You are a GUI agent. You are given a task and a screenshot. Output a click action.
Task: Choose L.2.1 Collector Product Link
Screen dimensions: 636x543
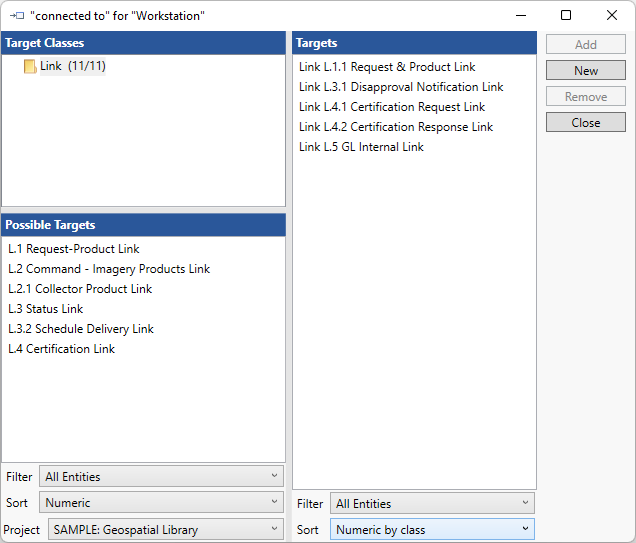[80, 289]
